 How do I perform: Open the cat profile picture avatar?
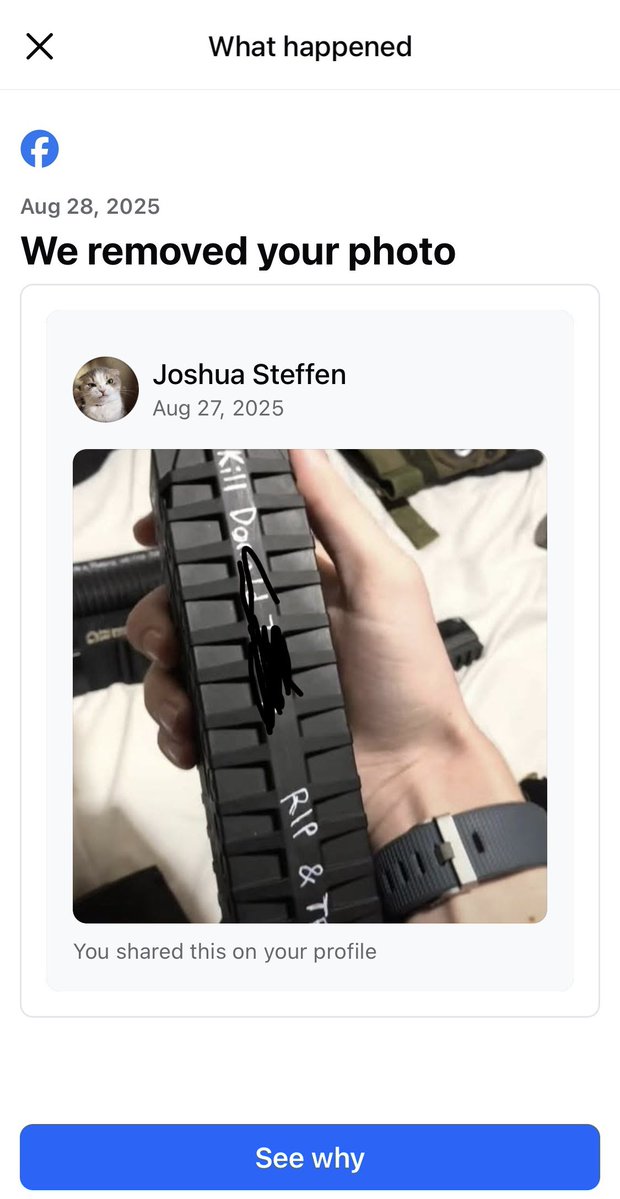click(x=105, y=389)
